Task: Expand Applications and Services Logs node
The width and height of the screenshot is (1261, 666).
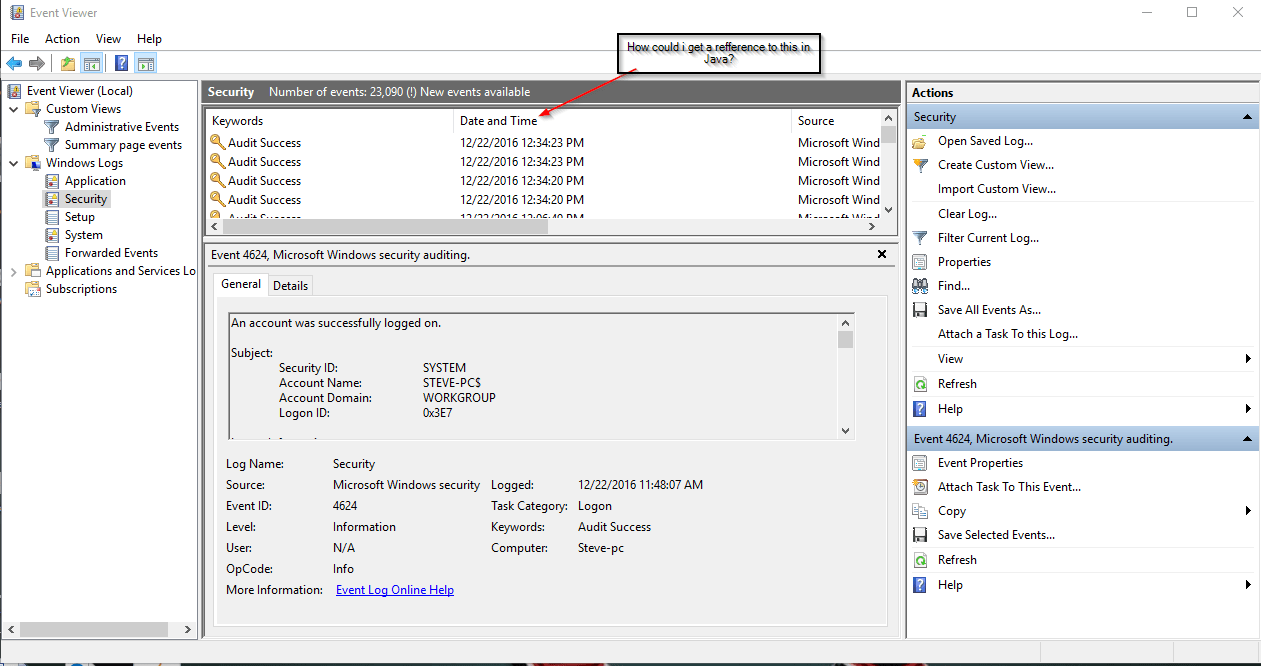Action: (14, 271)
